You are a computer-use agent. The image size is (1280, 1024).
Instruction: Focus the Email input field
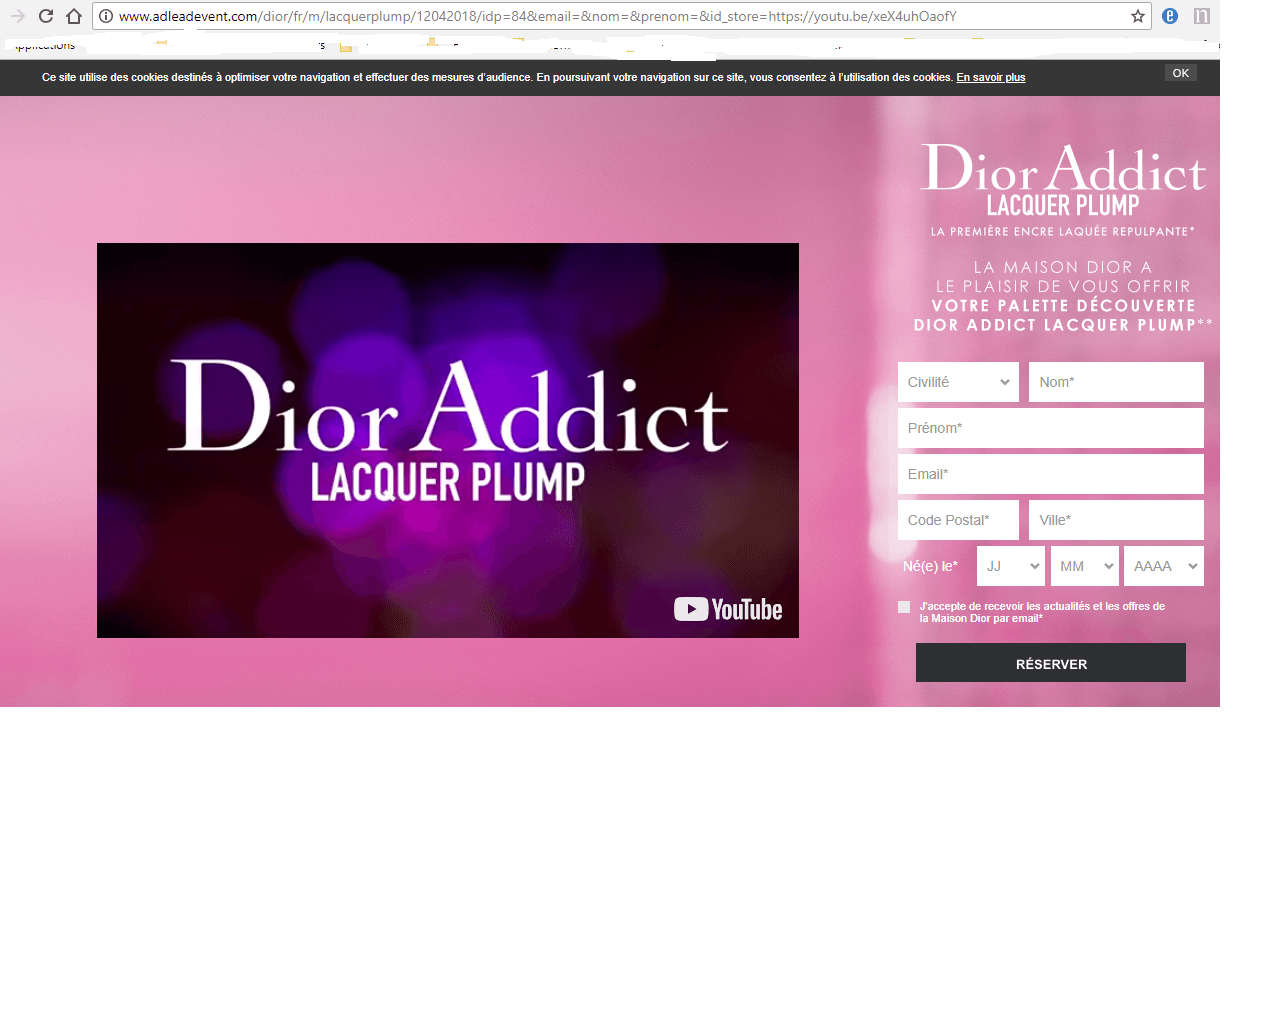pos(1050,474)
